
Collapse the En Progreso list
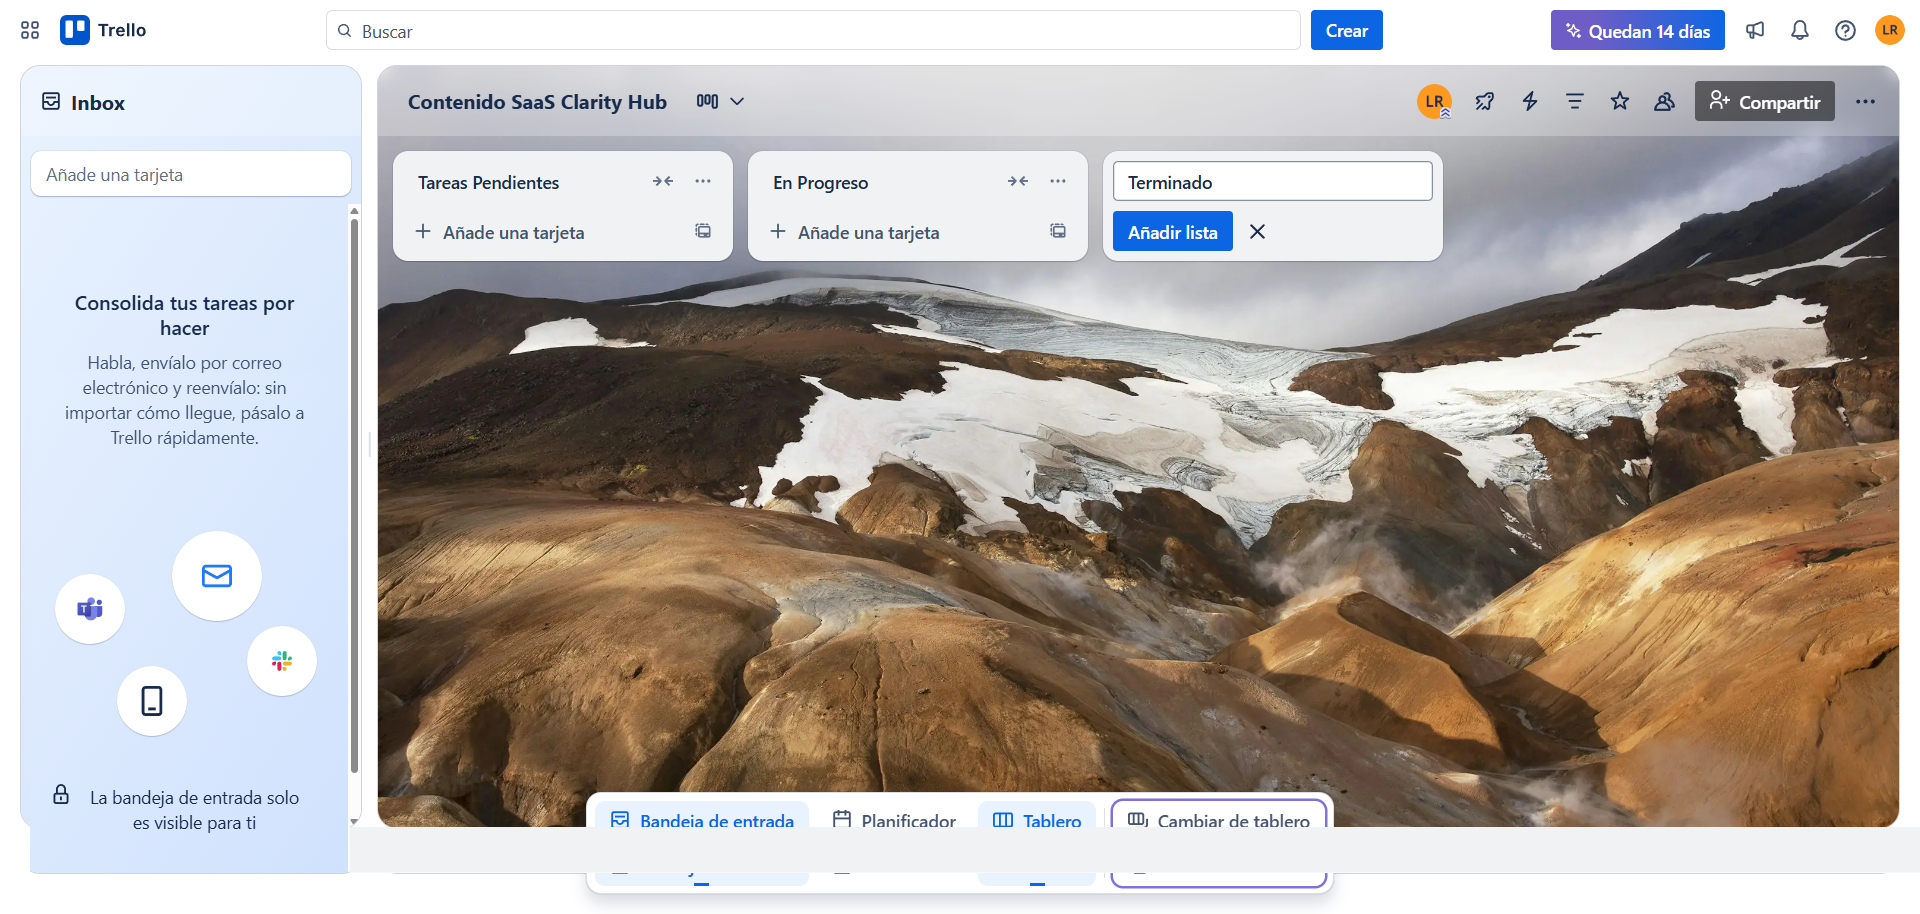click(1017, 181)
